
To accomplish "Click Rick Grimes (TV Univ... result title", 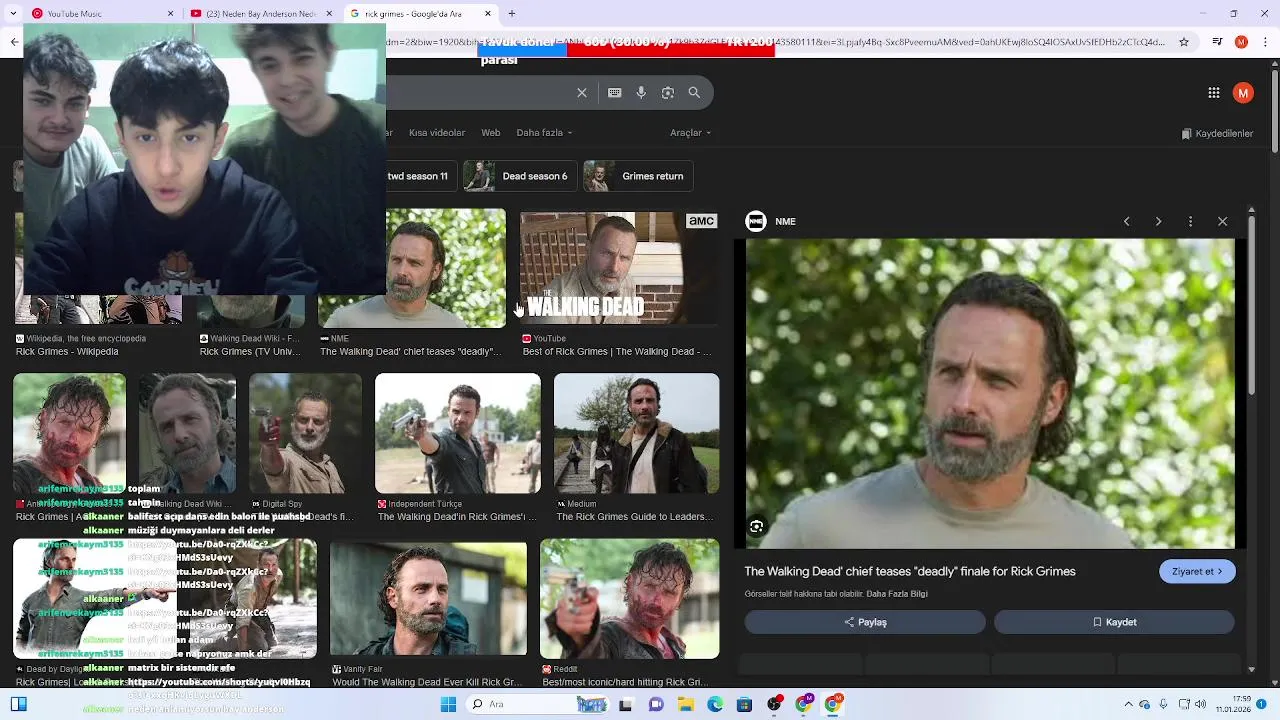I will click(250, 352).
